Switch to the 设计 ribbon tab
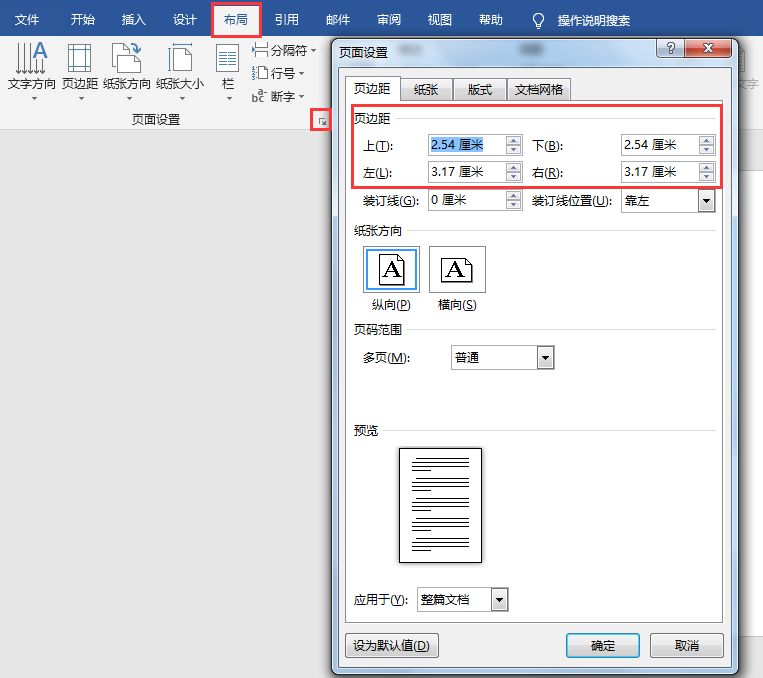 [184, 20]
